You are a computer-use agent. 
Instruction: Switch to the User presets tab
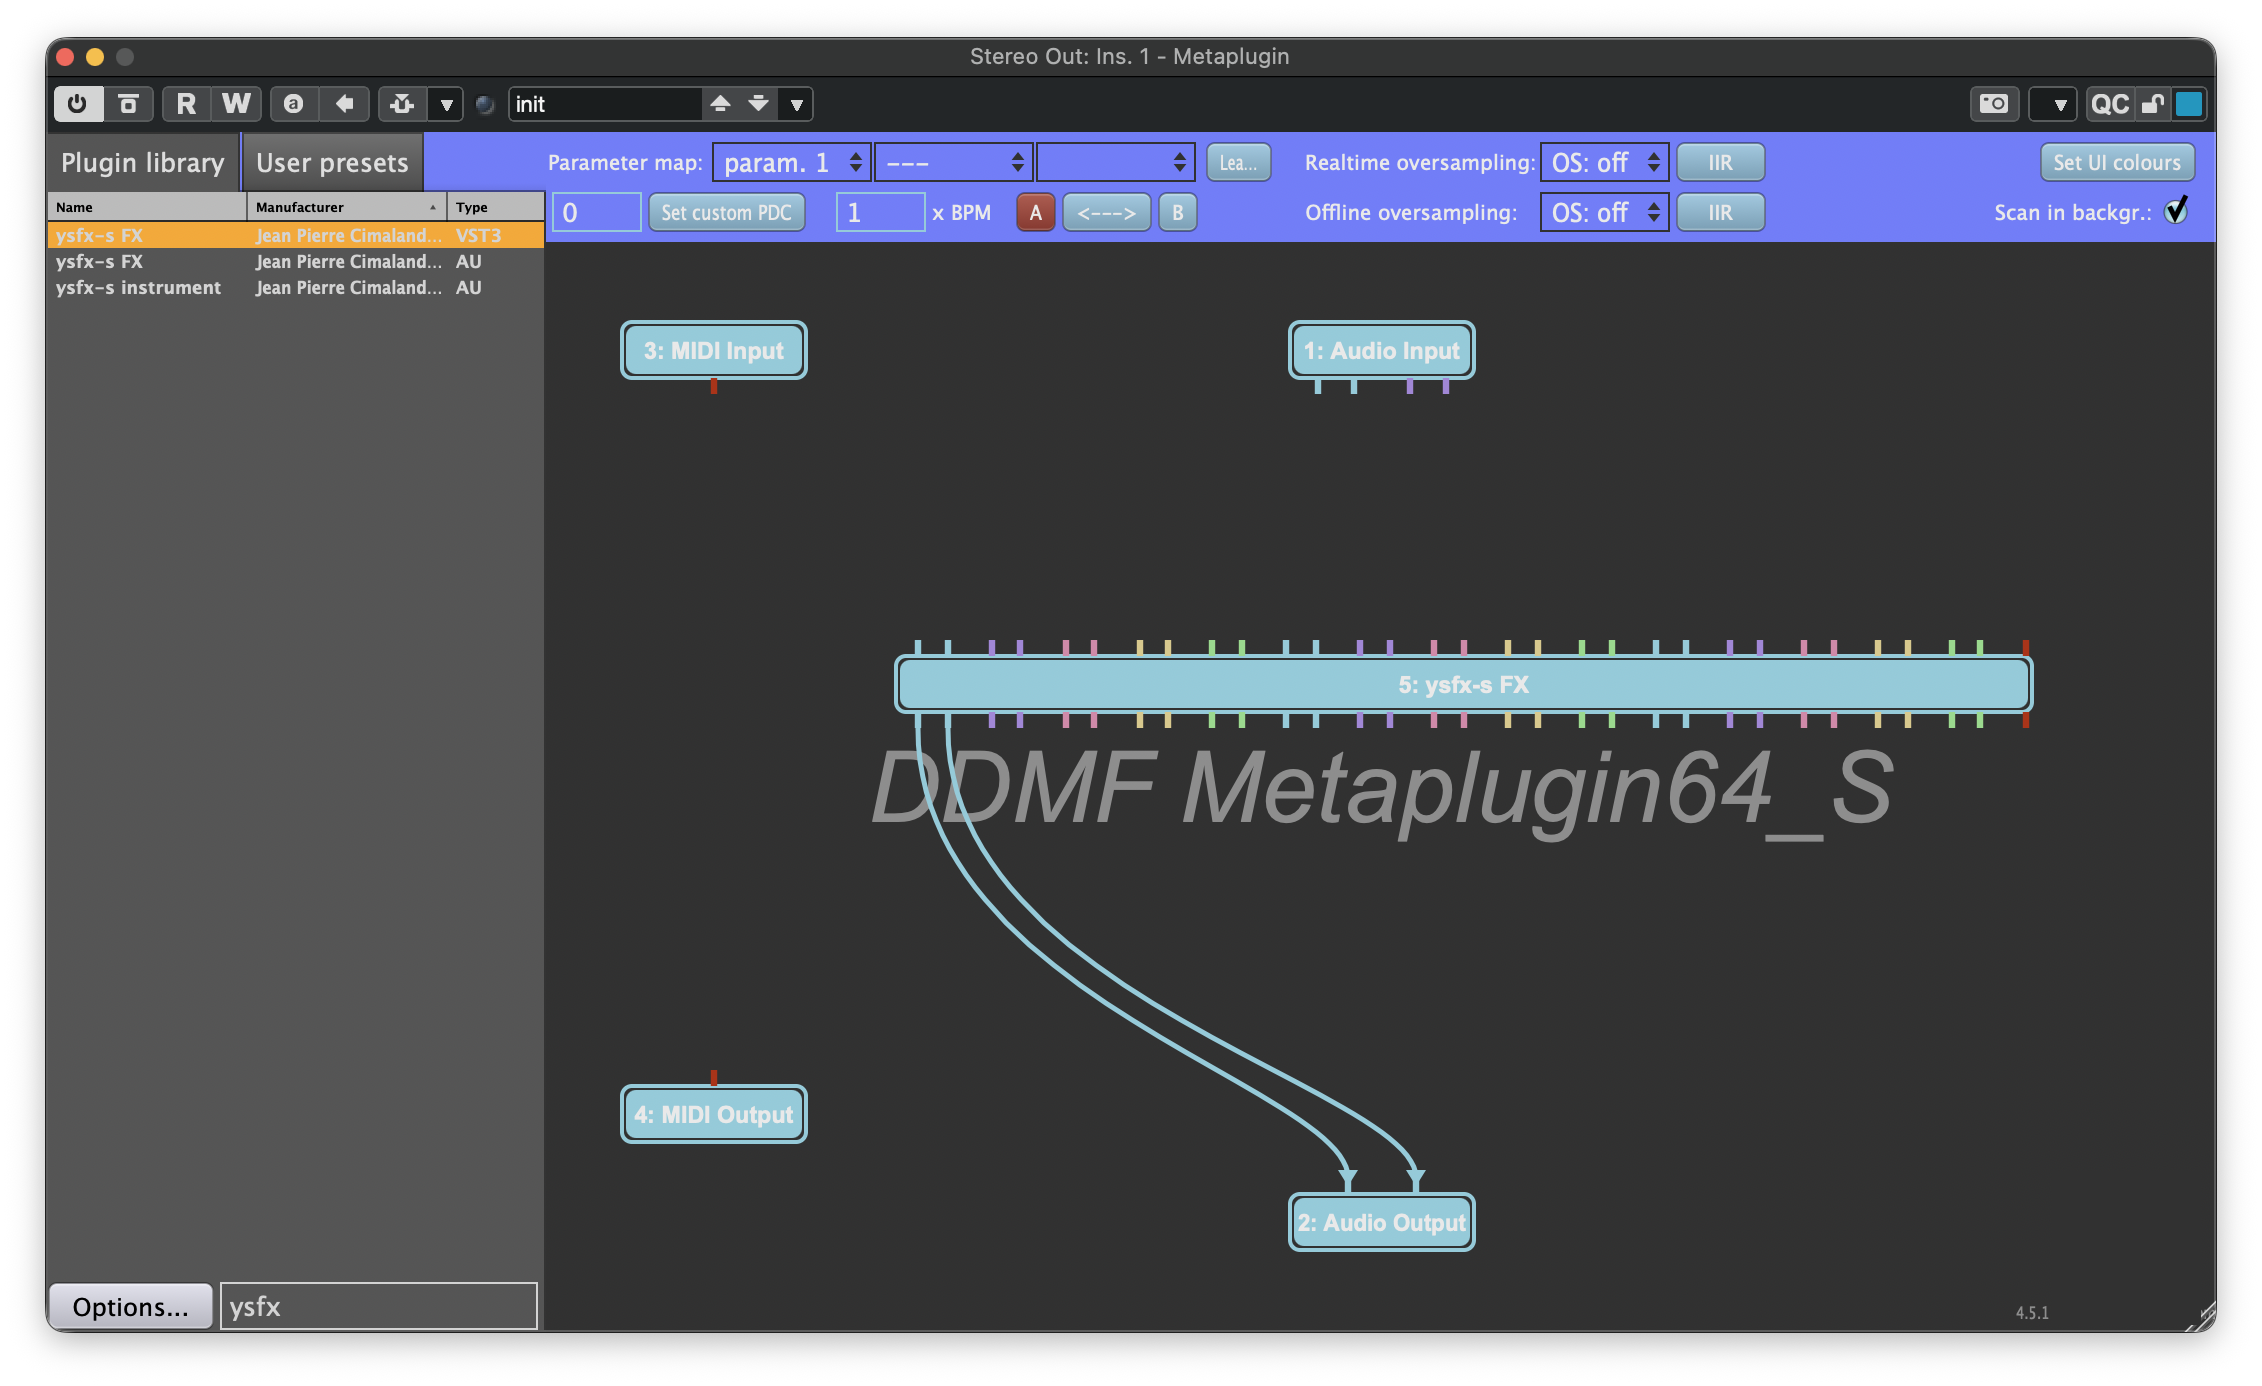point(332,162)
